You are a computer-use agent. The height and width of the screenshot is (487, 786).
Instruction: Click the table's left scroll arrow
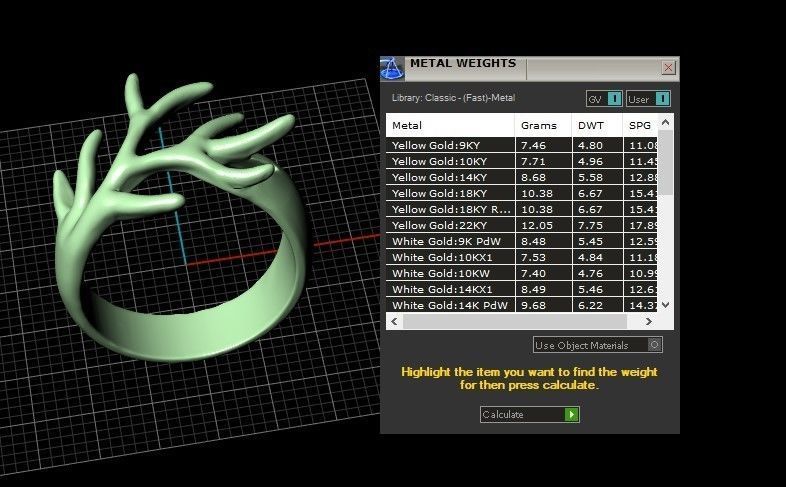click(394, 322)
